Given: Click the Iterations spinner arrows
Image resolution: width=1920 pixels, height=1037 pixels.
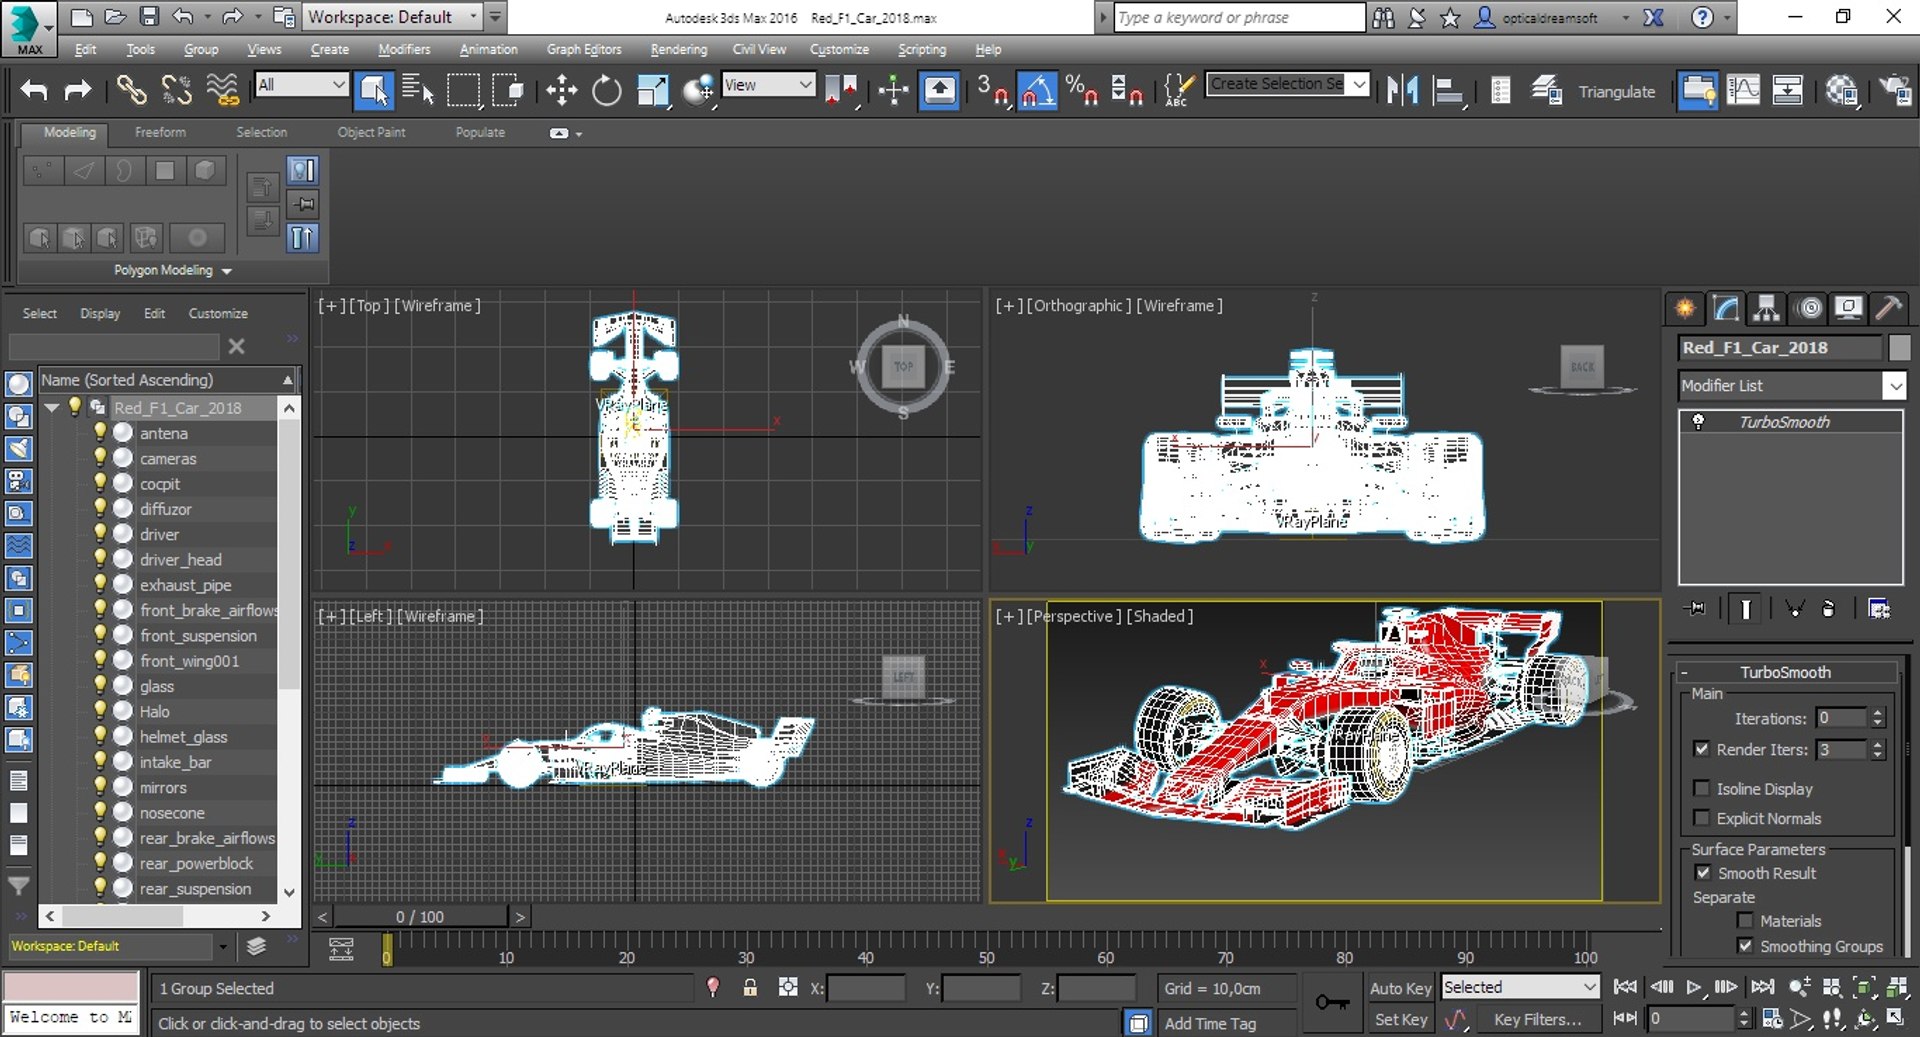Looking at the screenshot, I should (x=1877, y=718).
